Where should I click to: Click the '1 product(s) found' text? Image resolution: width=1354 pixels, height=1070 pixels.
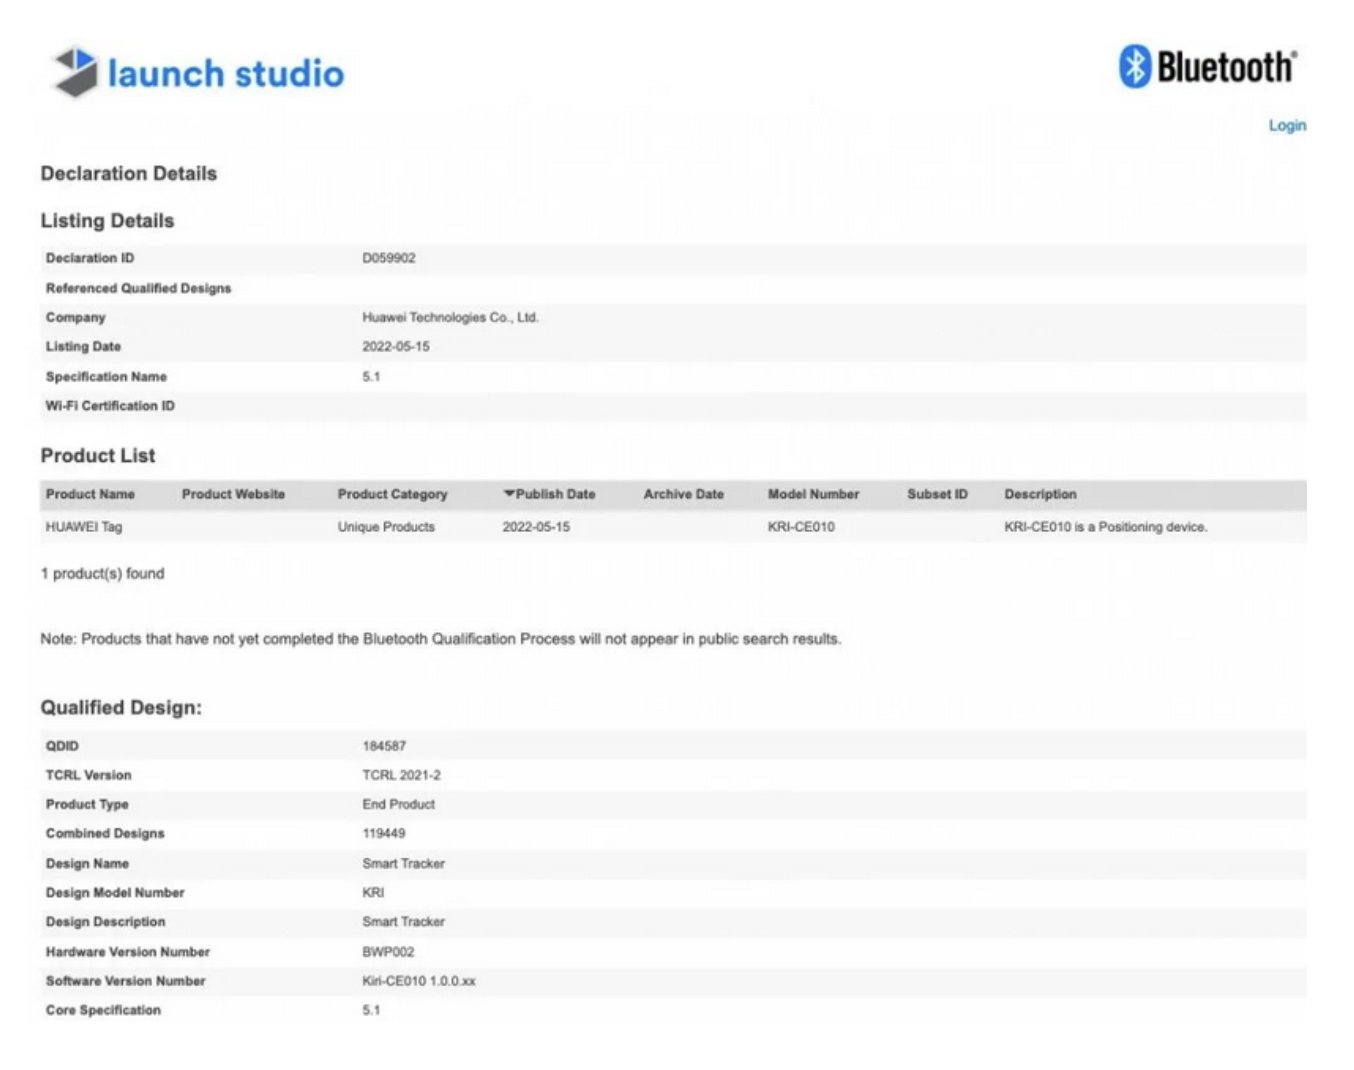tap(102, 574)
